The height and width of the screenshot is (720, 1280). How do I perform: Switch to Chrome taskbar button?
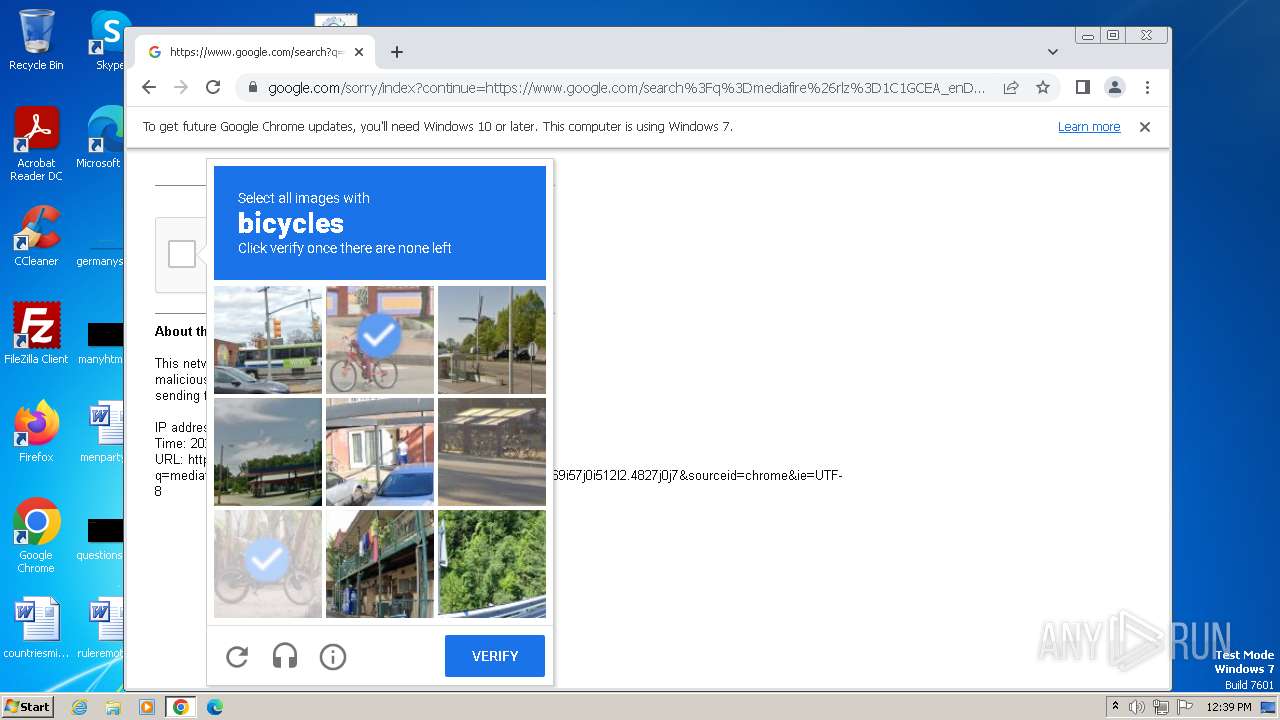(x=181, y=707)
